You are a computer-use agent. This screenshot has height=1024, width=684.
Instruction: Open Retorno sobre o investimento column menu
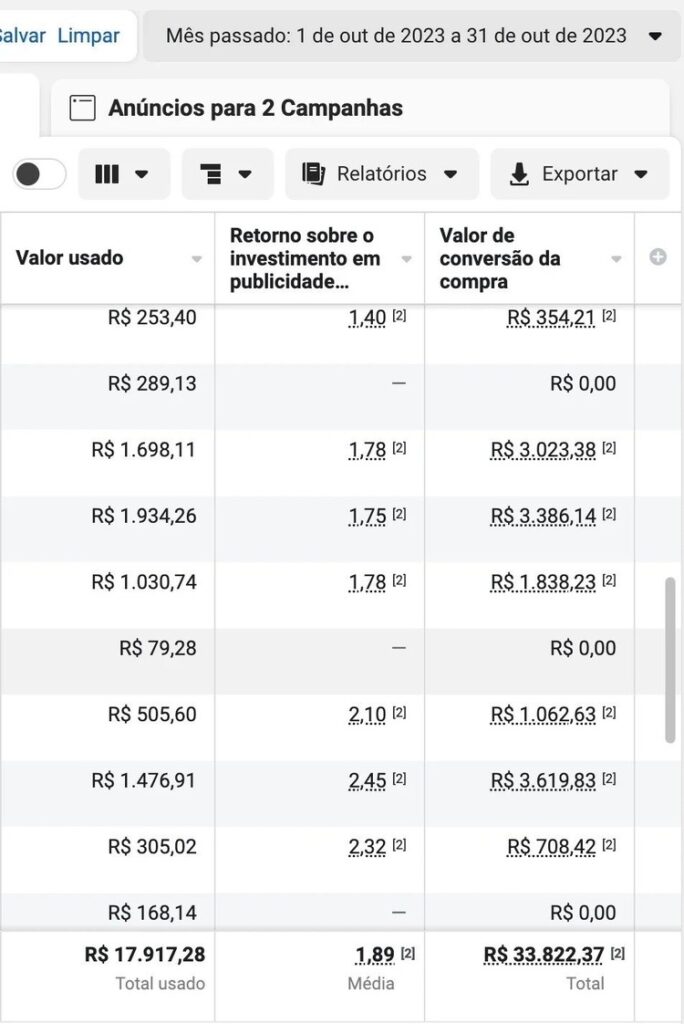pos(406,258)
